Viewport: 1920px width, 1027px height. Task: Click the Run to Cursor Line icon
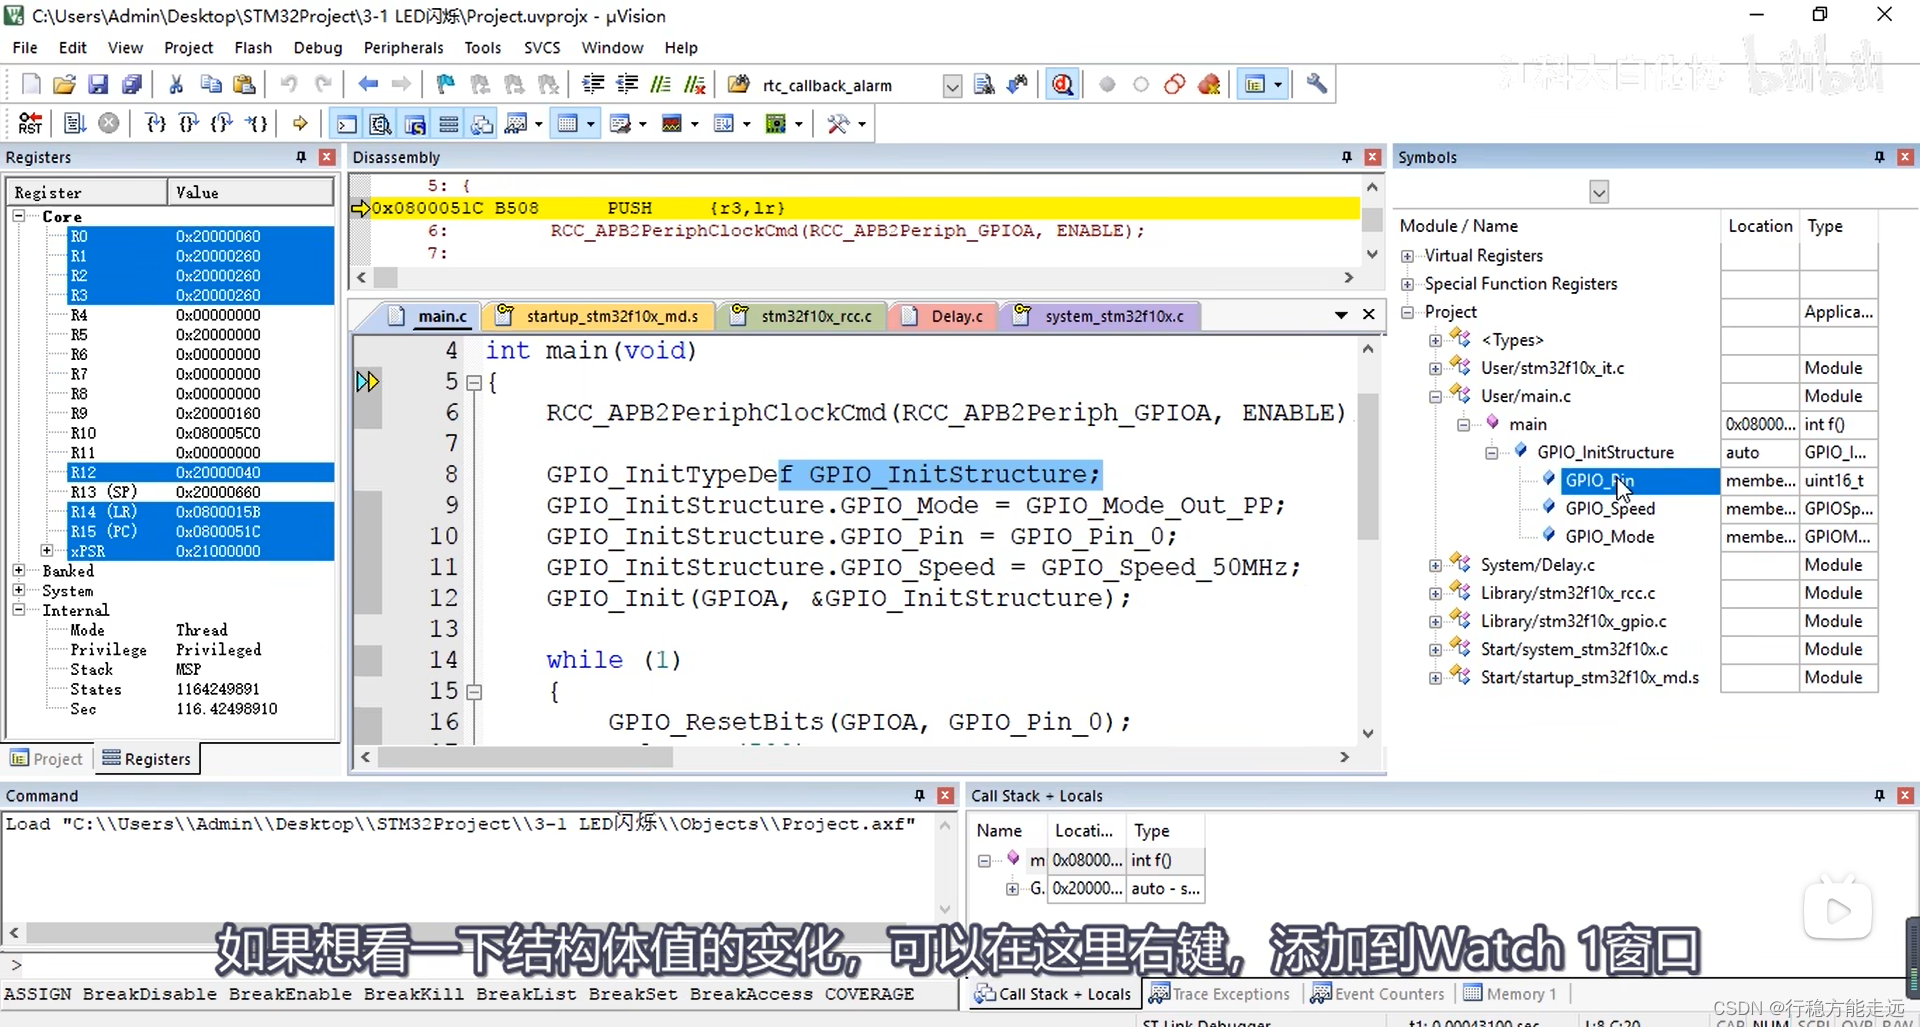[256, 124]
